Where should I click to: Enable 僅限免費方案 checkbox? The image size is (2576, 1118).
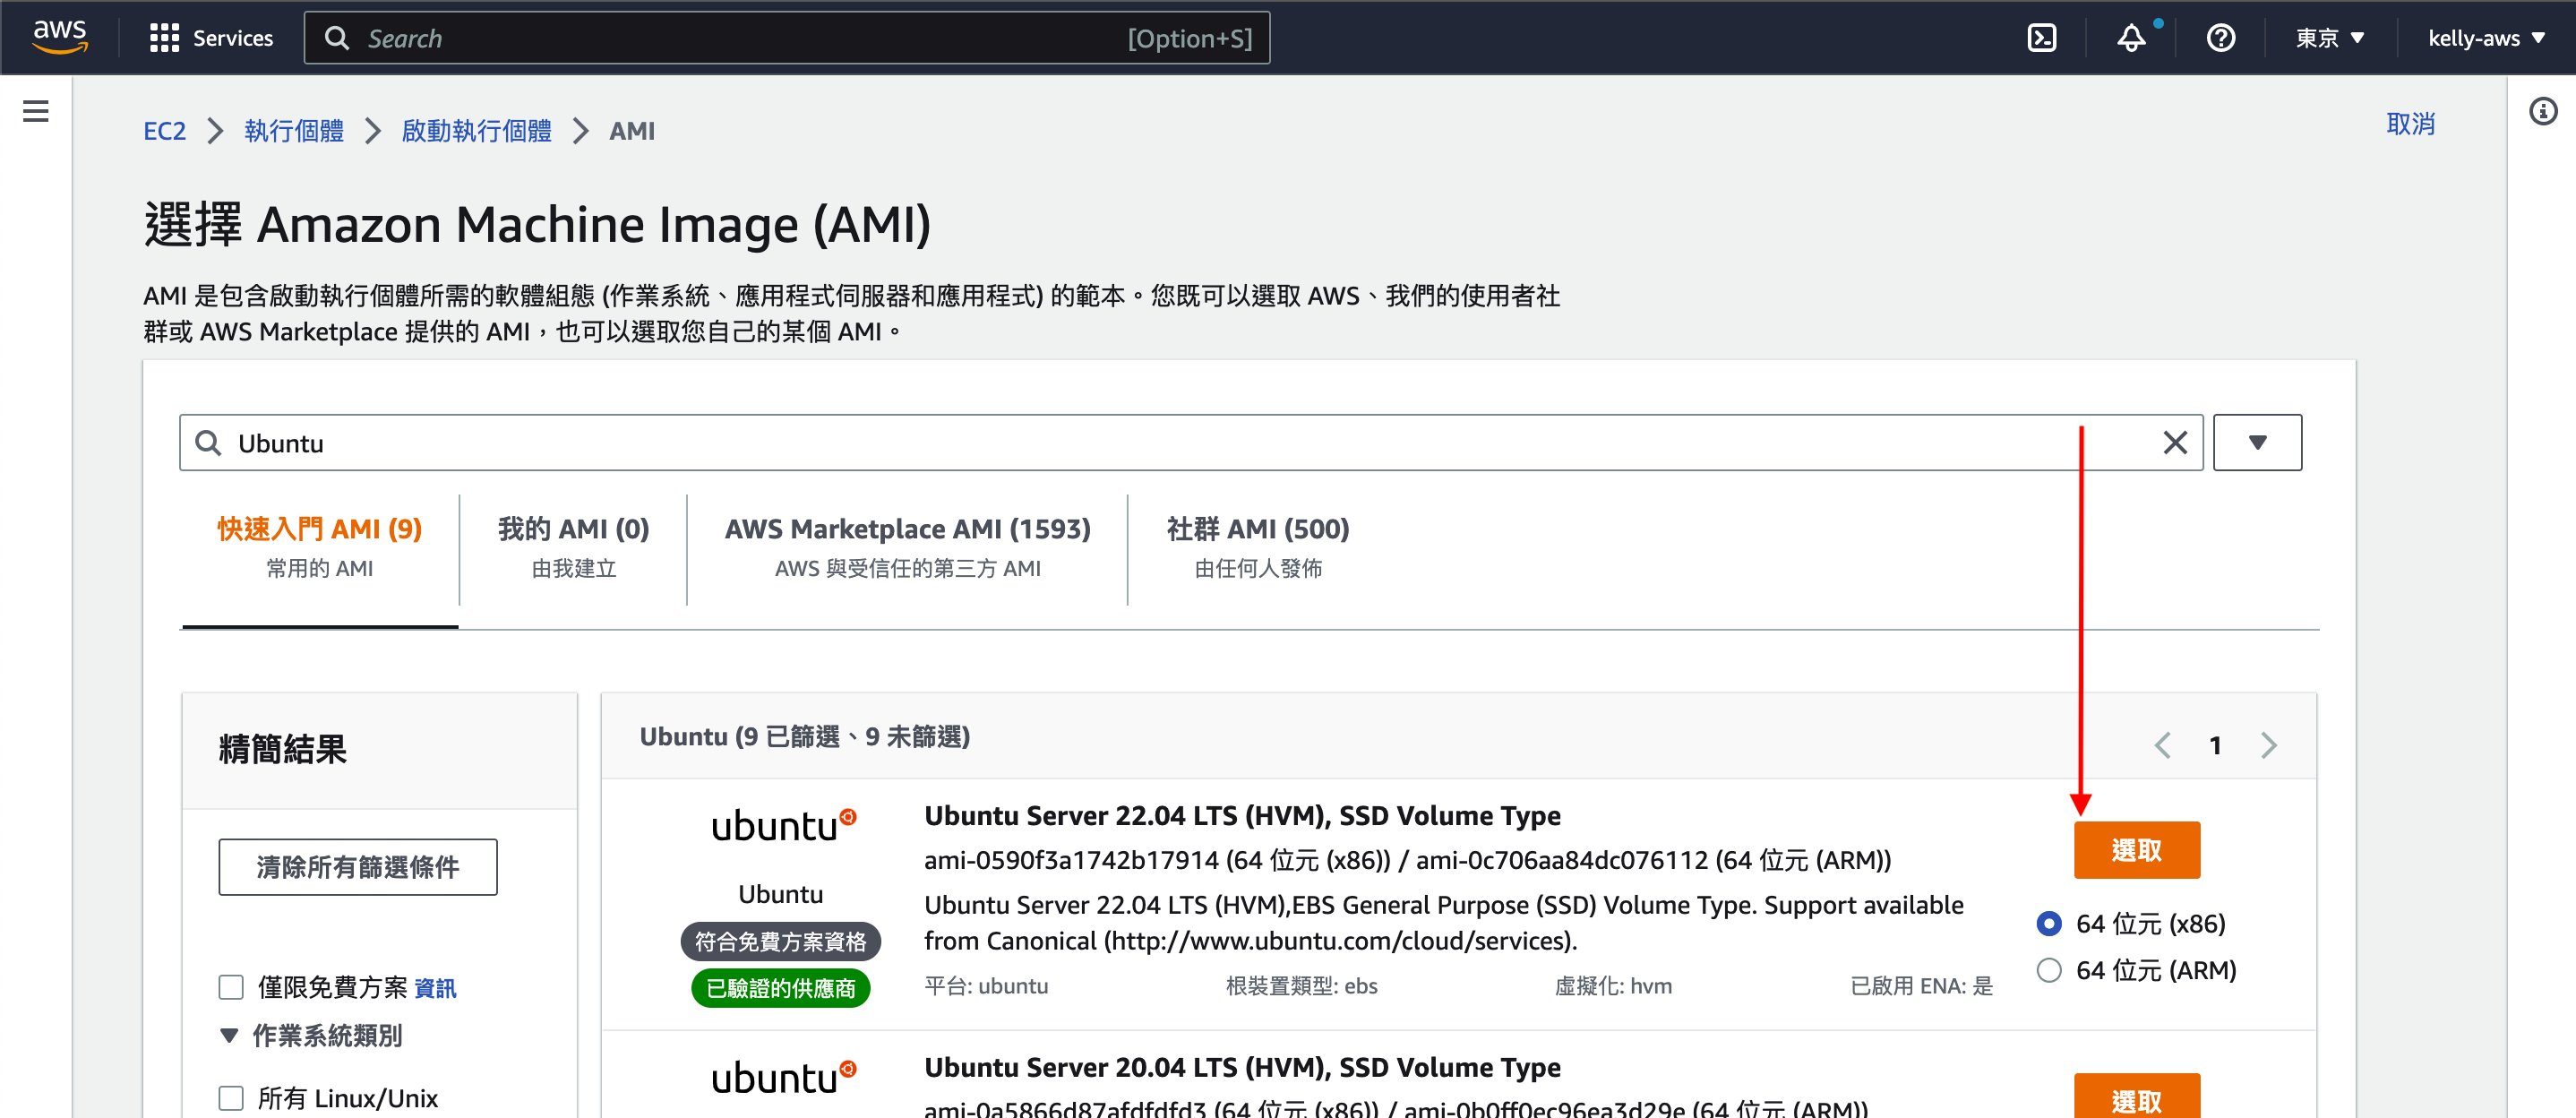(x=231, y=988)
